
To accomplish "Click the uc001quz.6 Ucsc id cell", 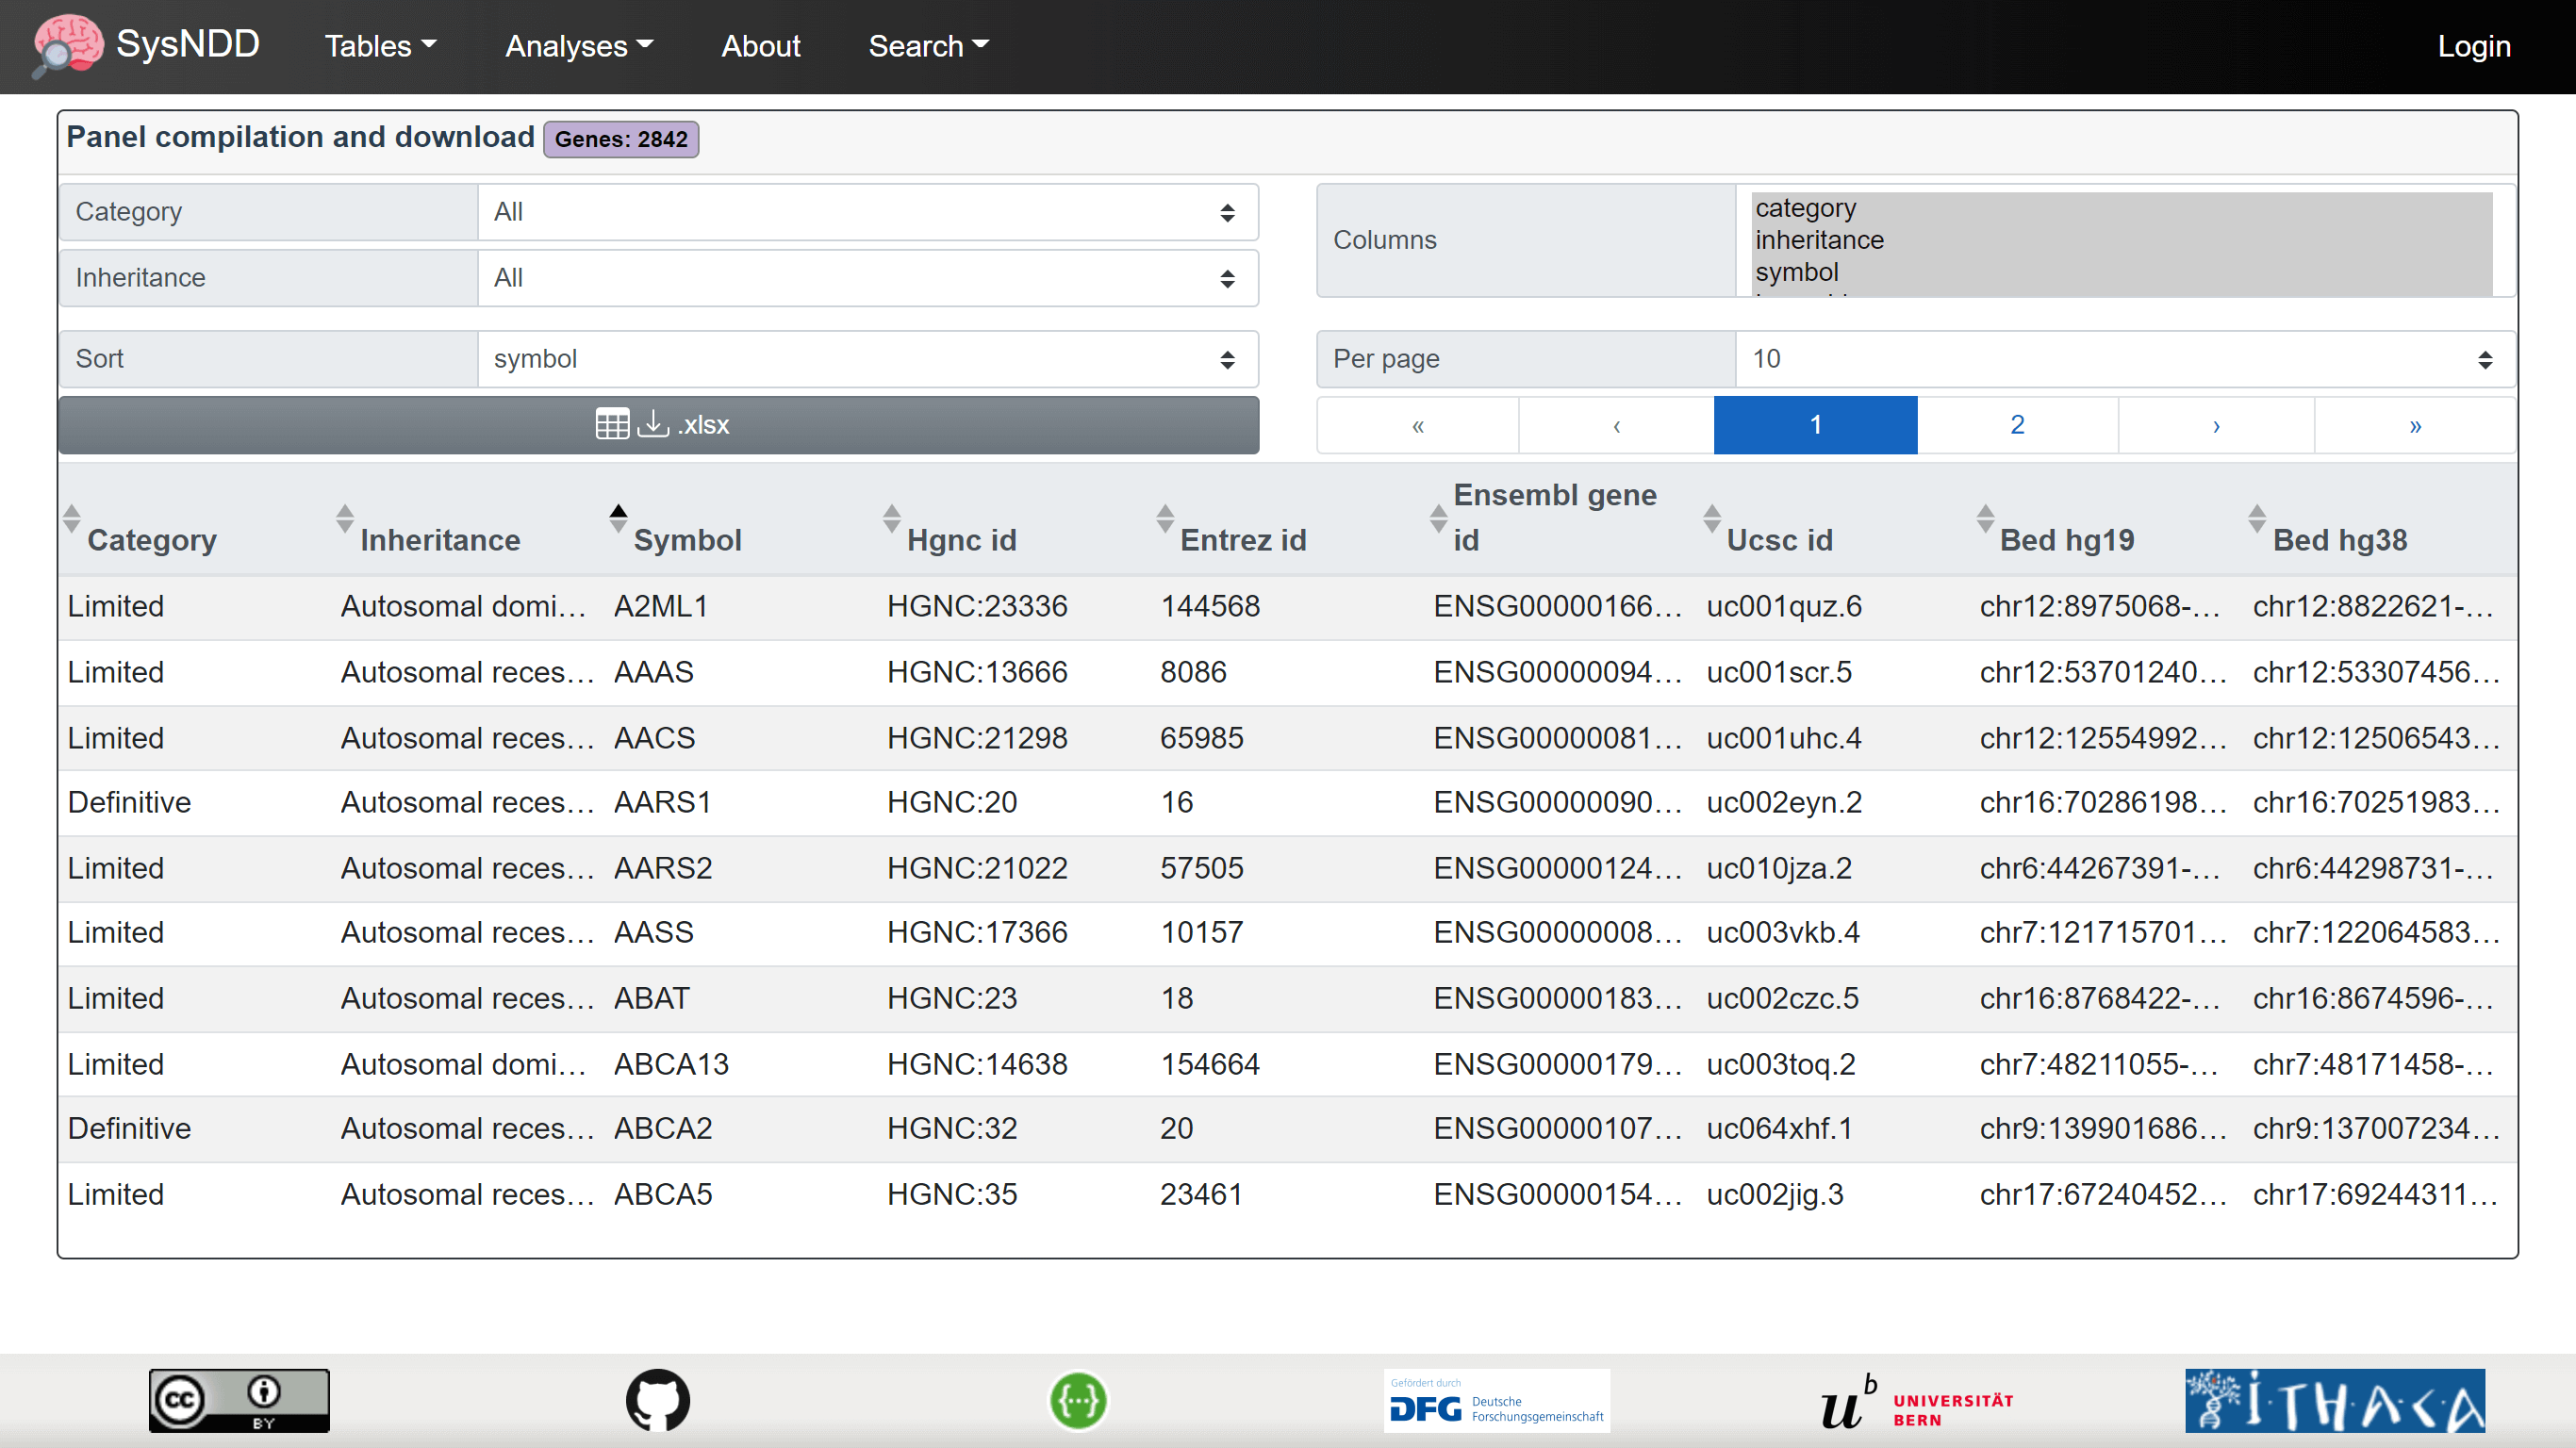I will (1784, 606).
